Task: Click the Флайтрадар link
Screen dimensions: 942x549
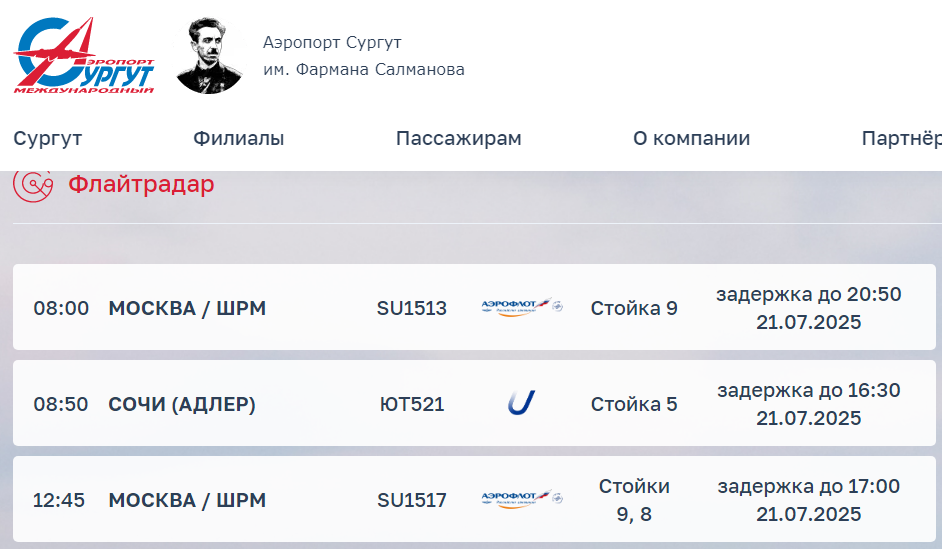Action: (x=141, y=184)
